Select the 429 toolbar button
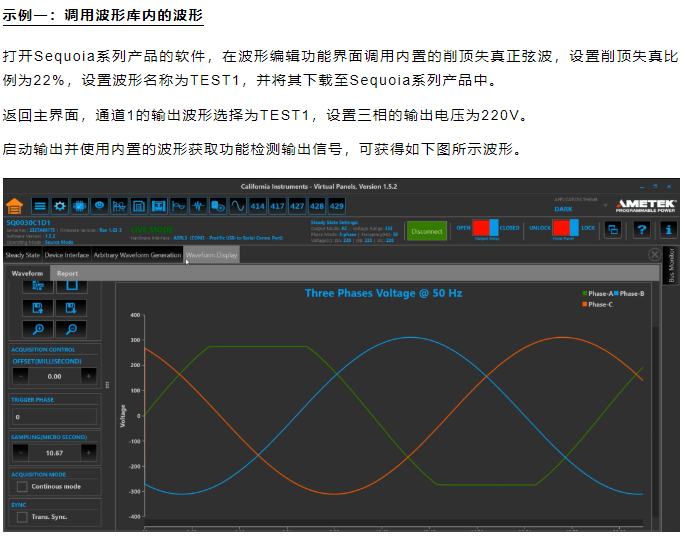Screen dimensions: 685x540 coord(338,205)
